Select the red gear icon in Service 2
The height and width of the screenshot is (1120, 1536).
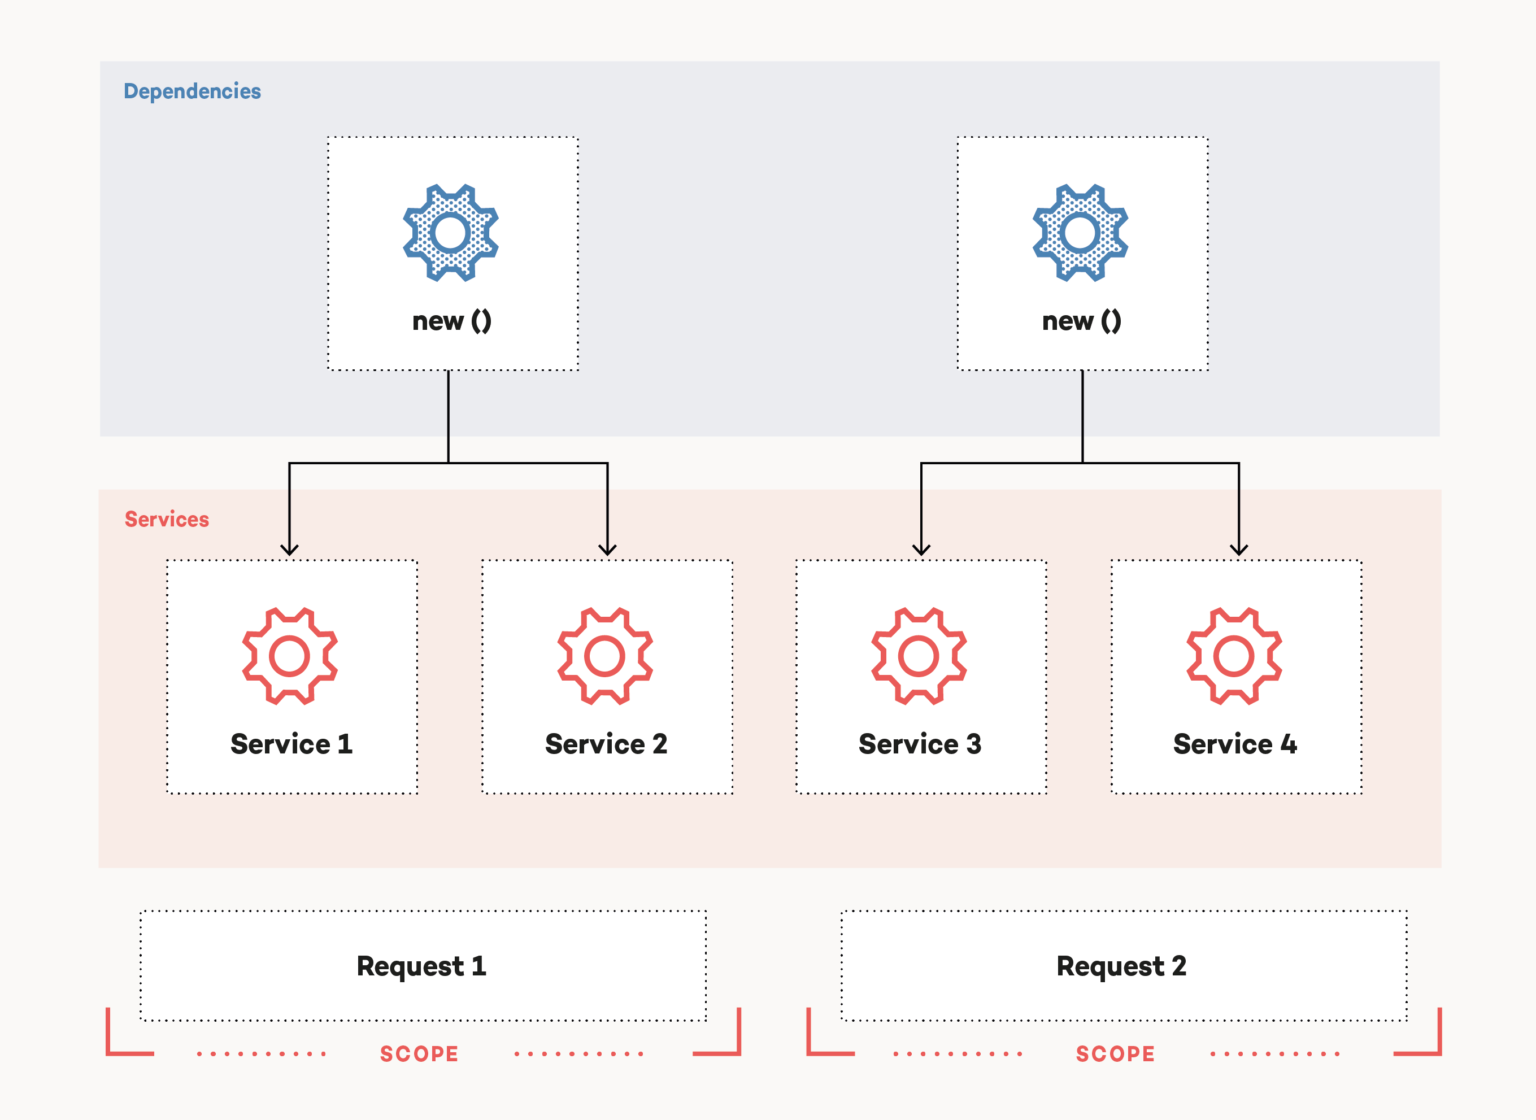606,655
